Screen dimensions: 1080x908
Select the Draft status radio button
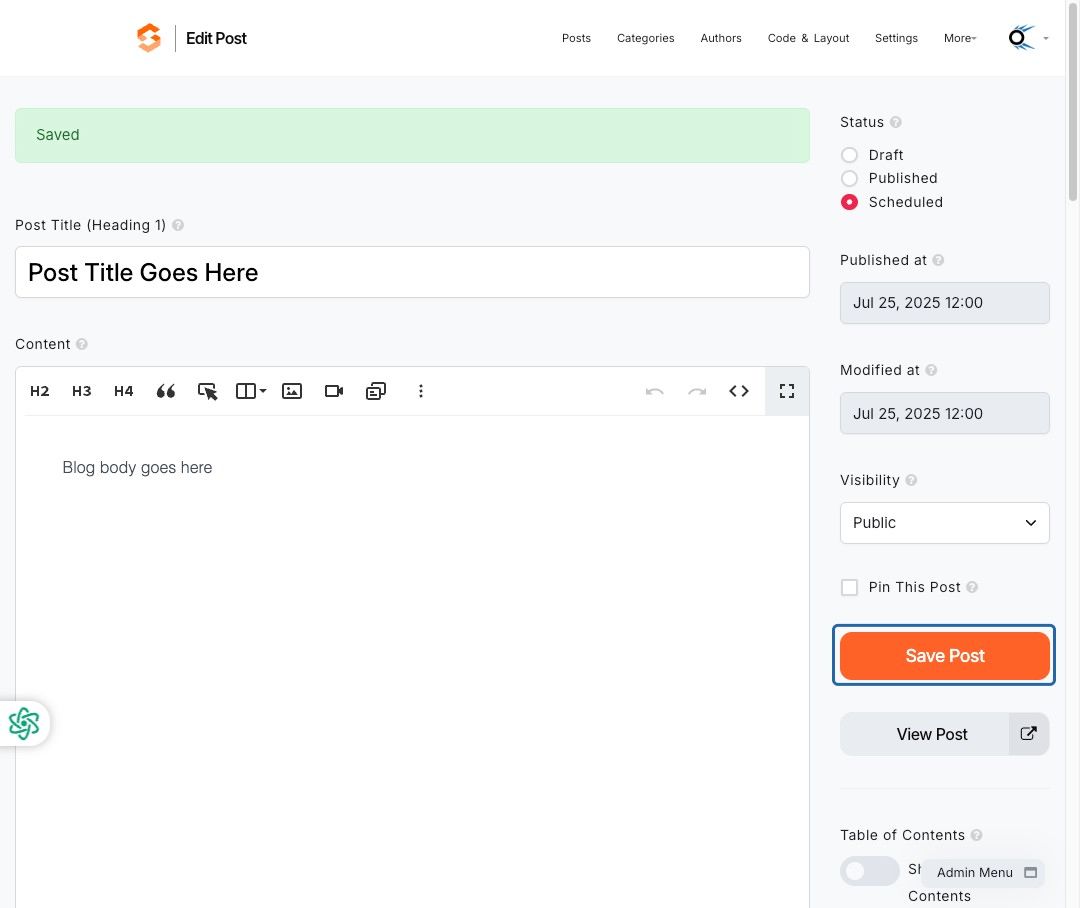[x=849, y=155]
